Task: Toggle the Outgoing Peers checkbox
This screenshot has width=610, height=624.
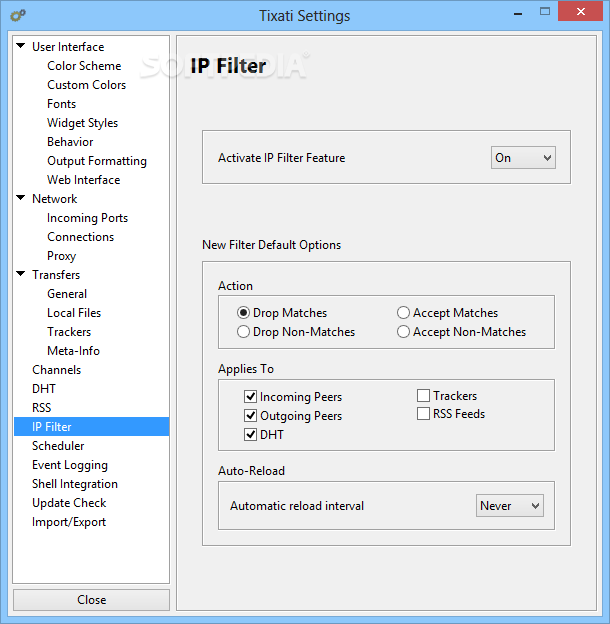Action: (x=250, y=415)
